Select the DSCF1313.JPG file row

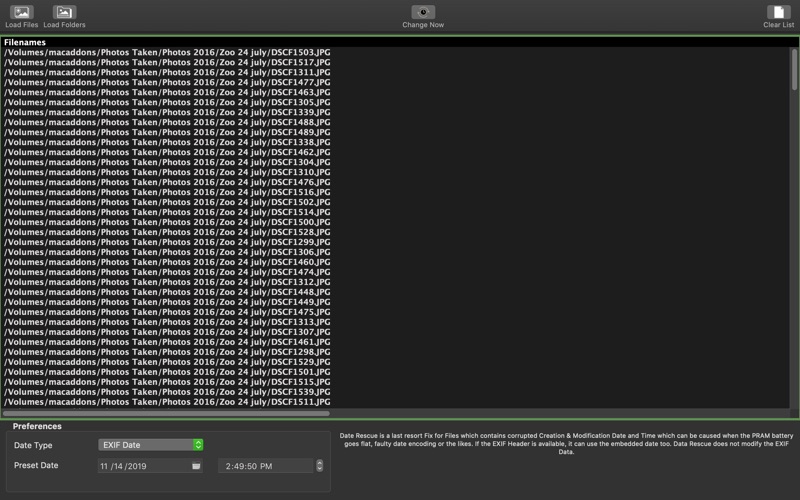pyautogui.click(x=396, y=322)
